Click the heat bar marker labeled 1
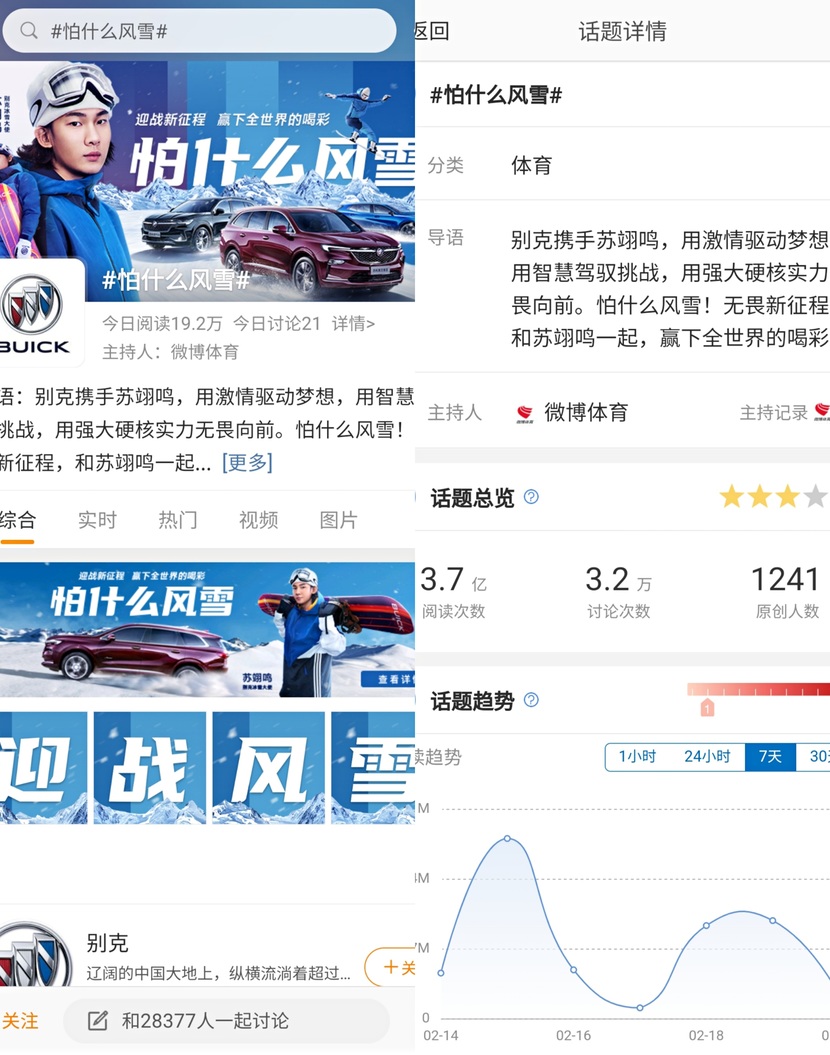 click(707, 708)
